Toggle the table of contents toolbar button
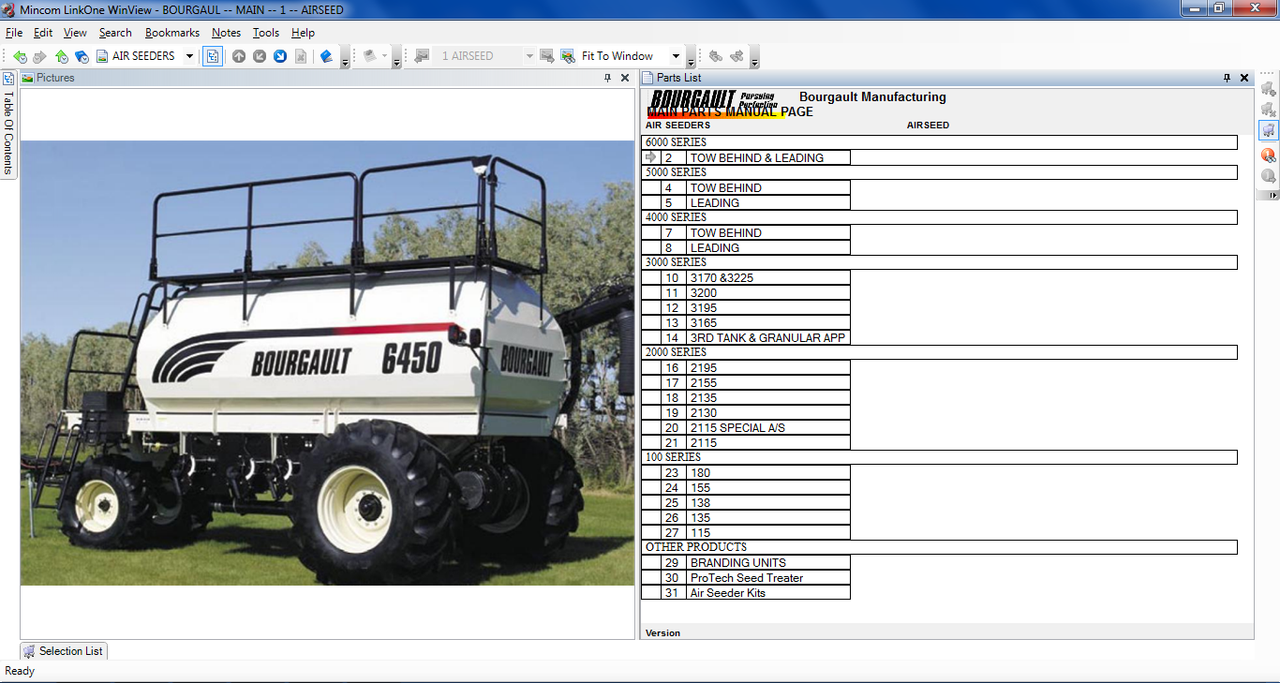The height and width of the screenshot is (683, 1280). tap(212, 56)
